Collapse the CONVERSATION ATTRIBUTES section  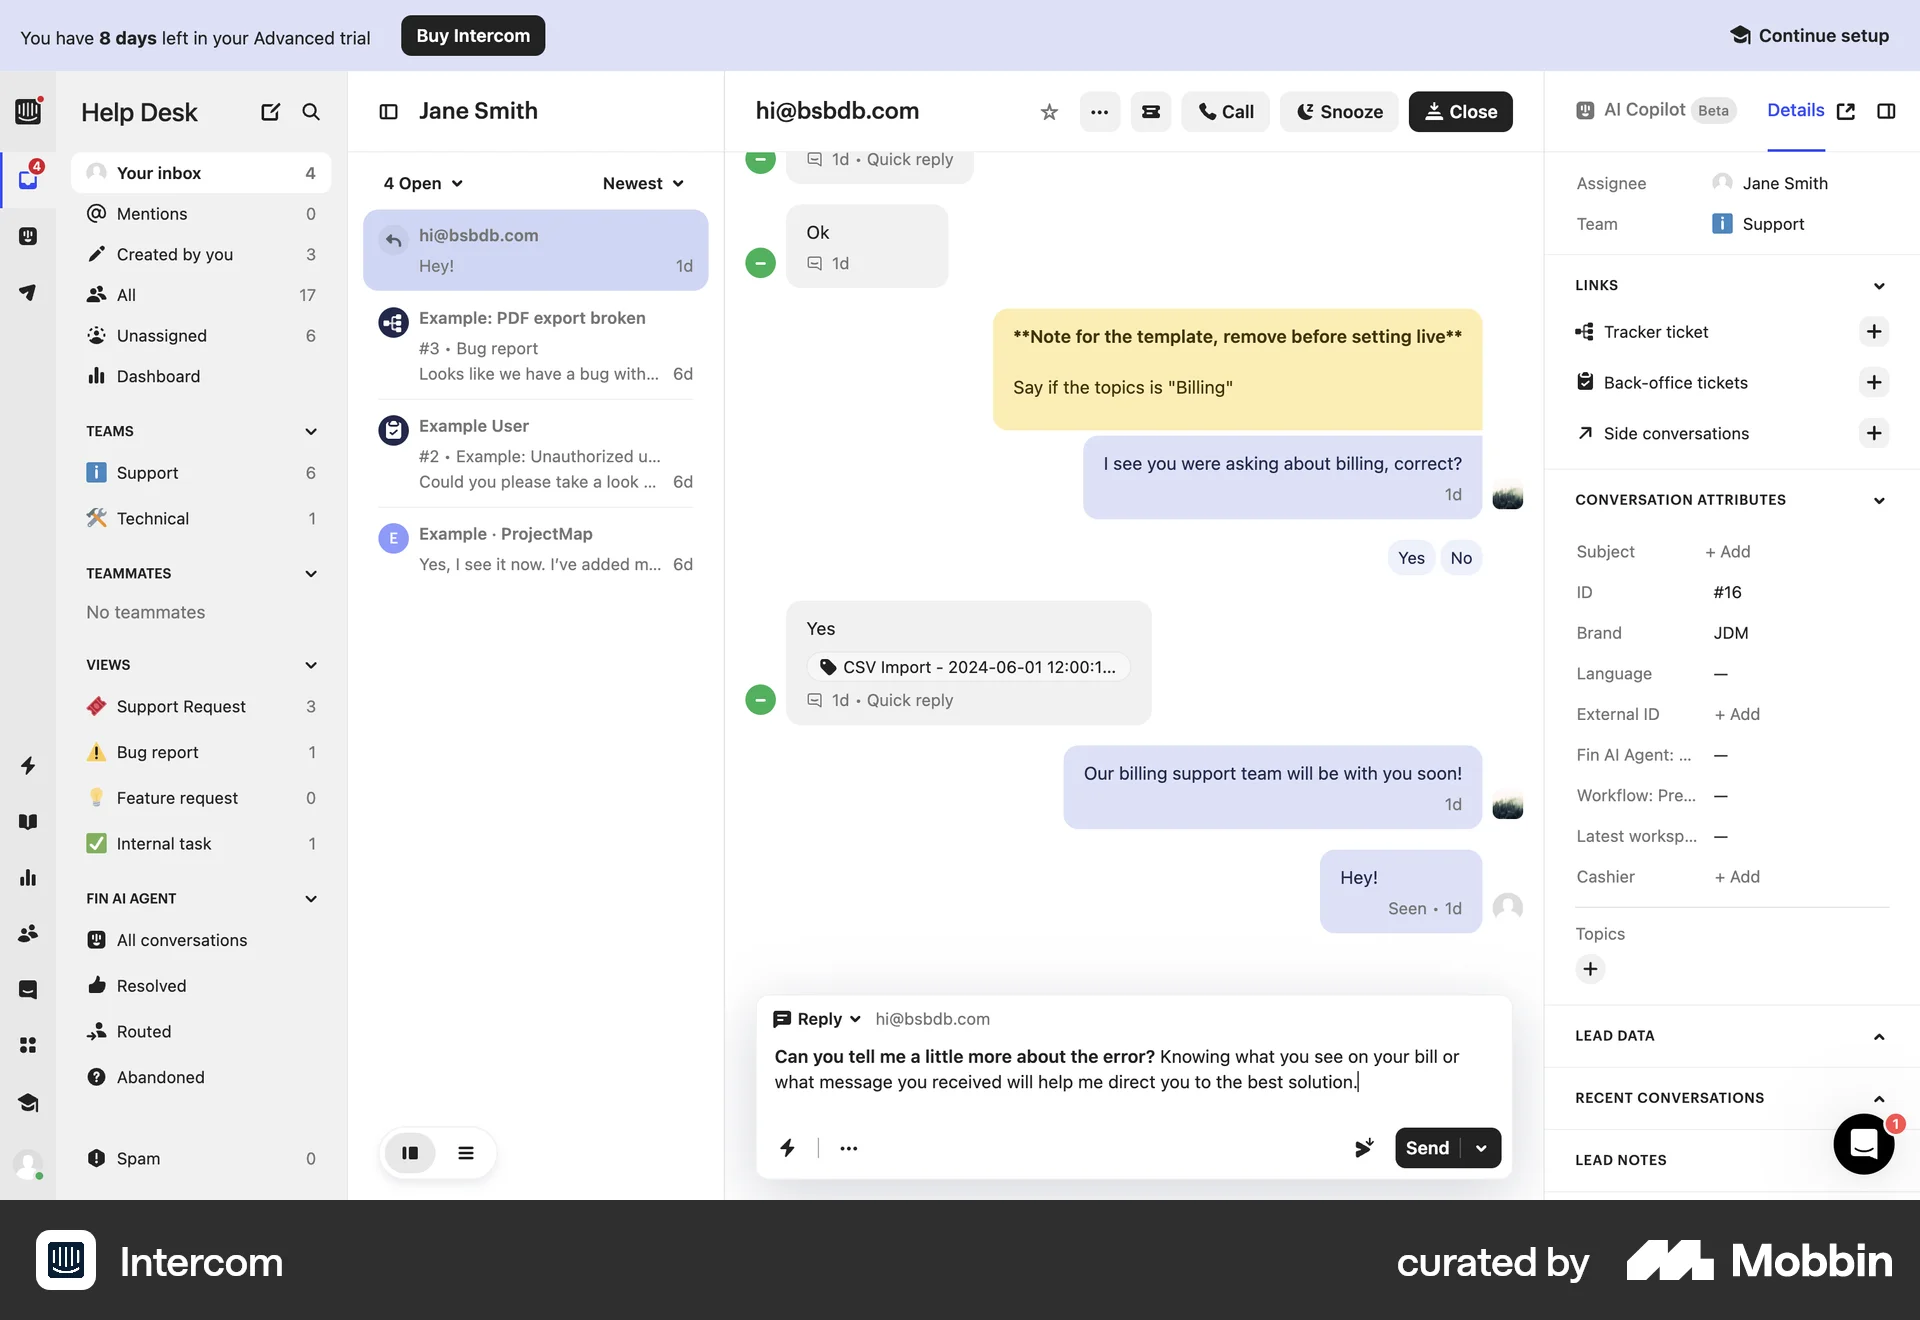[x=1879, y=500]
